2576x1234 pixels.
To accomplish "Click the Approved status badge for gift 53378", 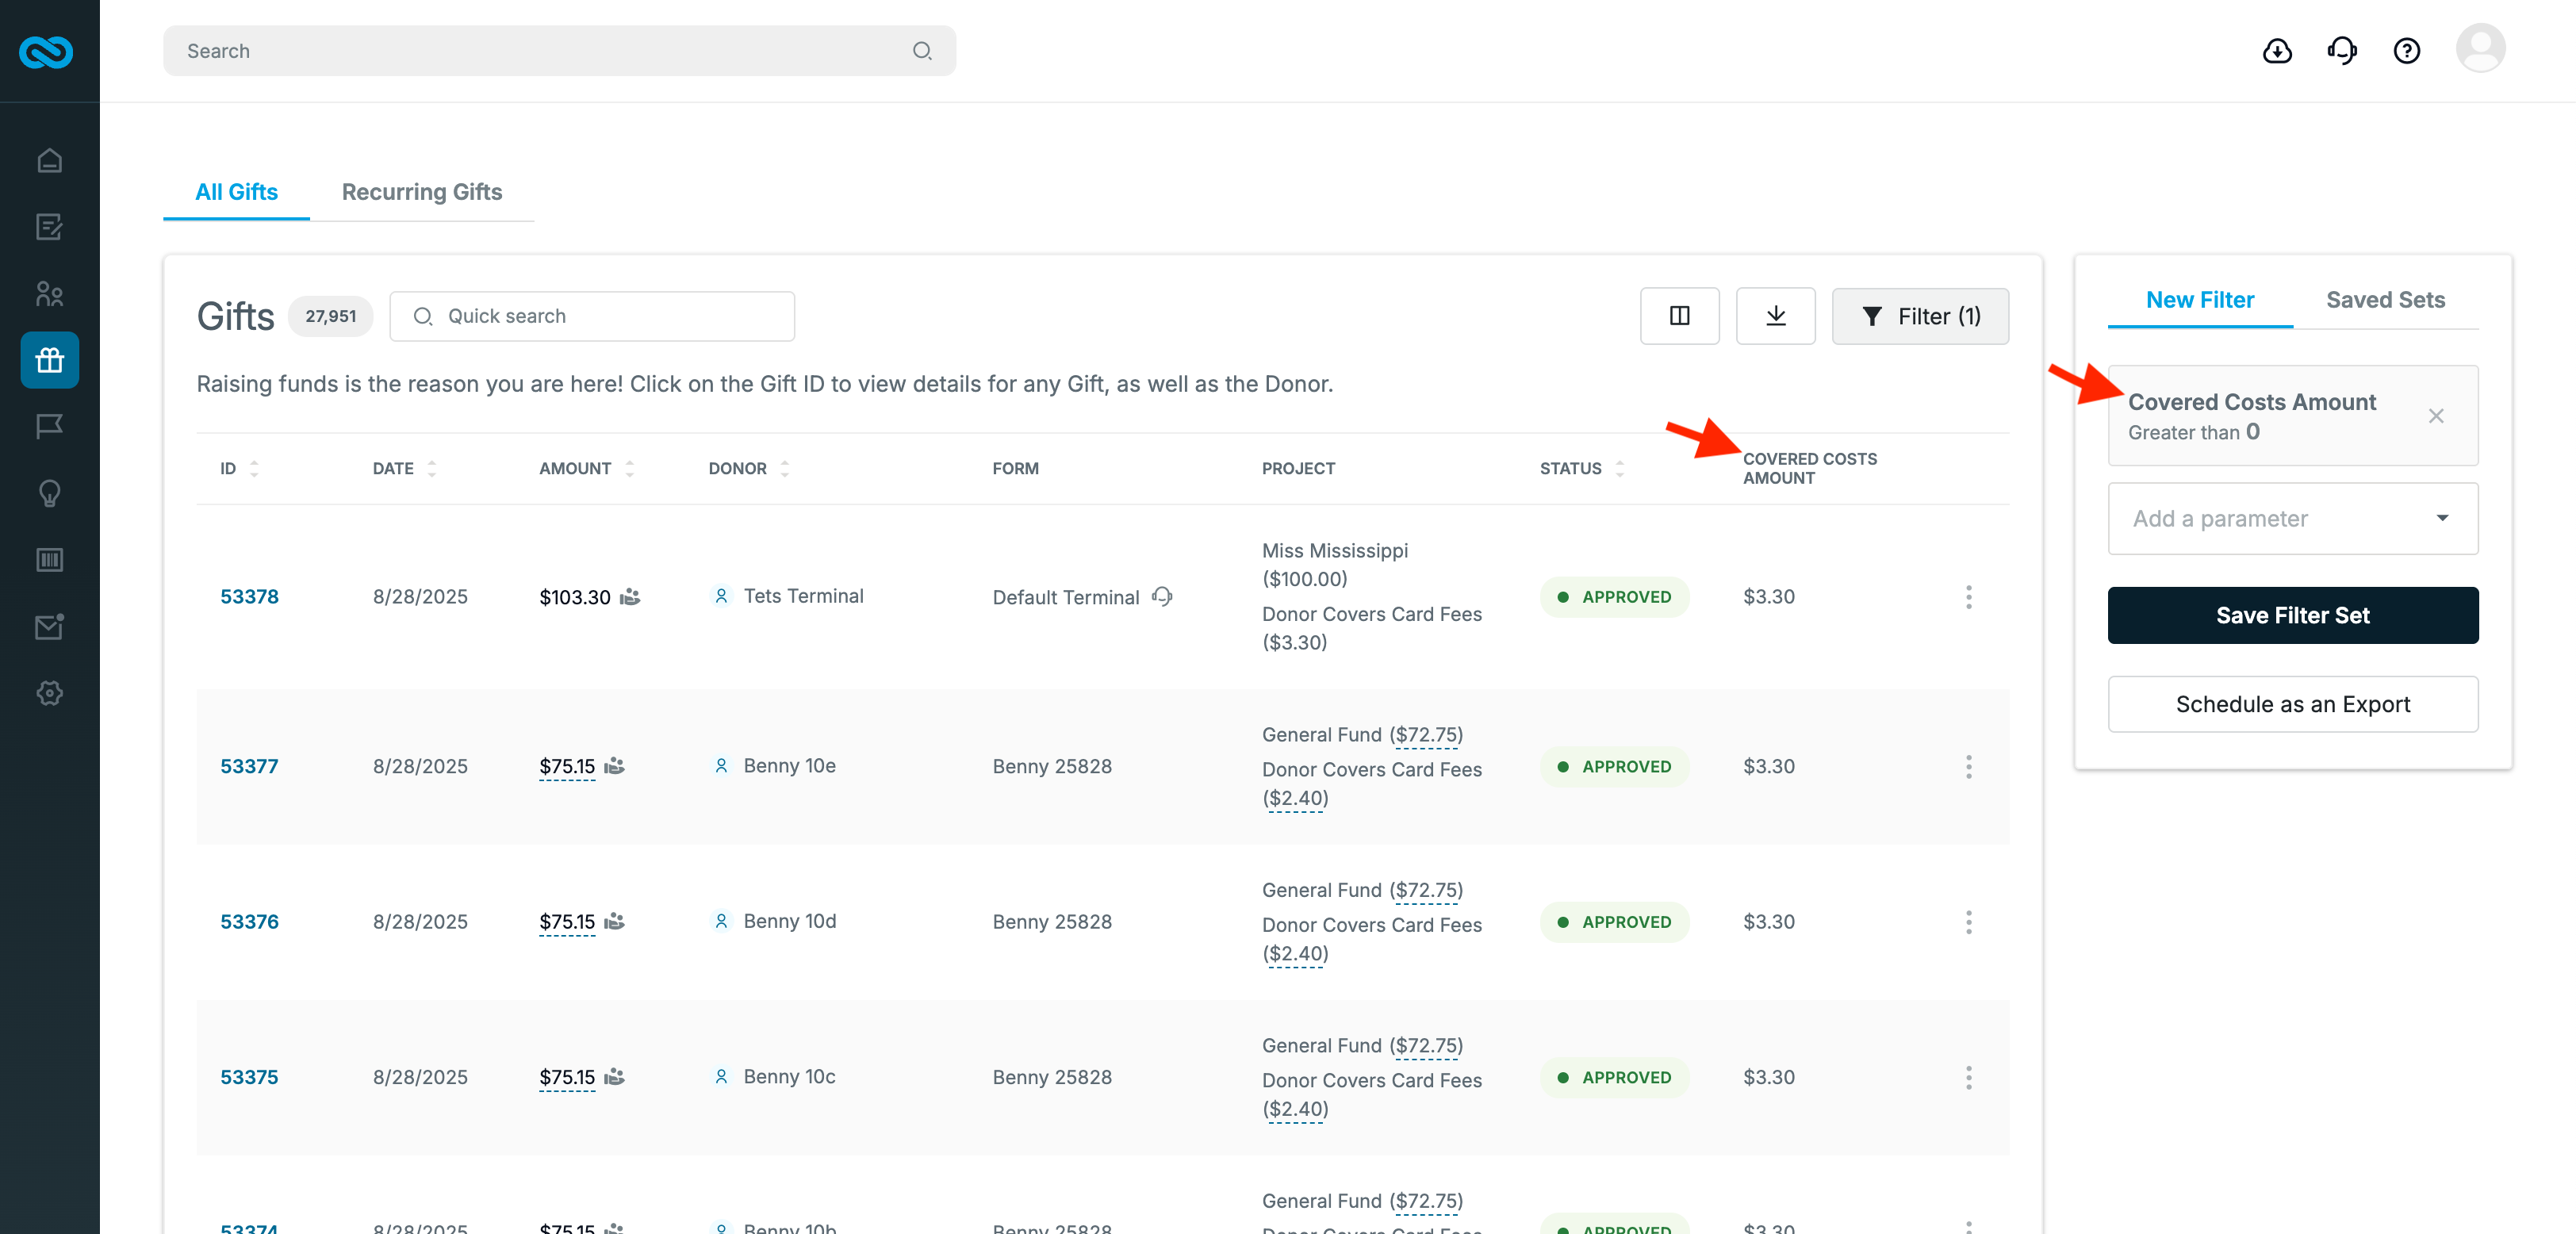I will tap(1614, 597).
